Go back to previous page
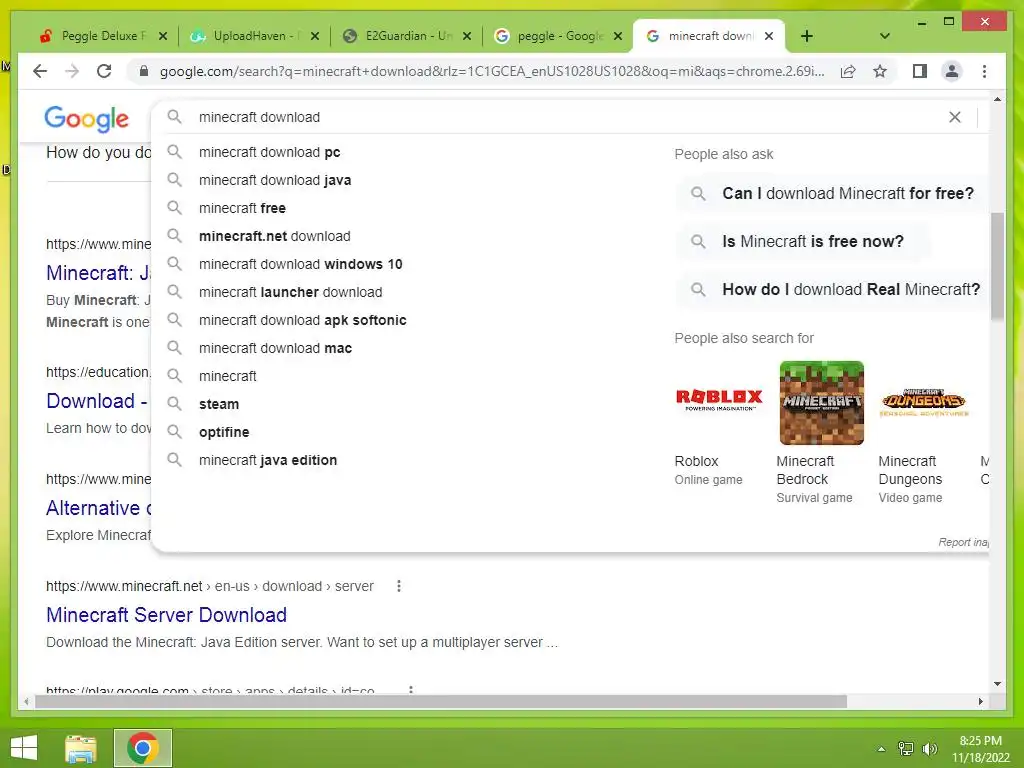Screen dimensions: 1024x768 [x=40, y=71]
